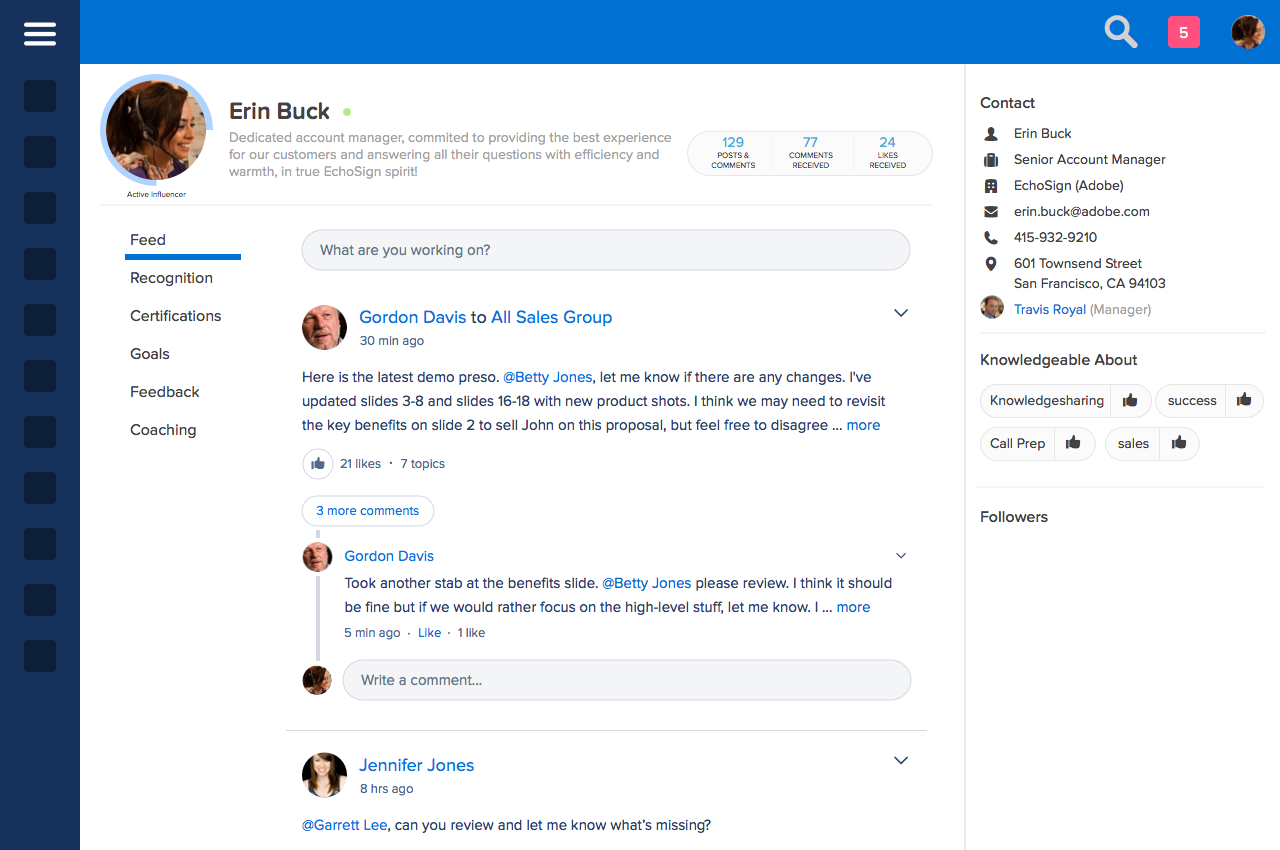Click the briefcase icon beside Senior Account Manager
1280x850 pixels.
tap(991, 159)
